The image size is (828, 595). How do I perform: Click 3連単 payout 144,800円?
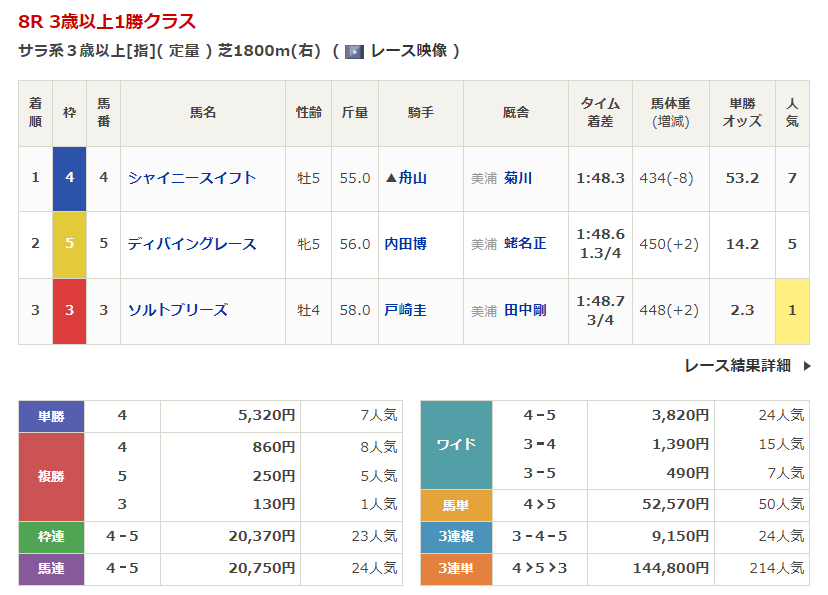(671, 568)
